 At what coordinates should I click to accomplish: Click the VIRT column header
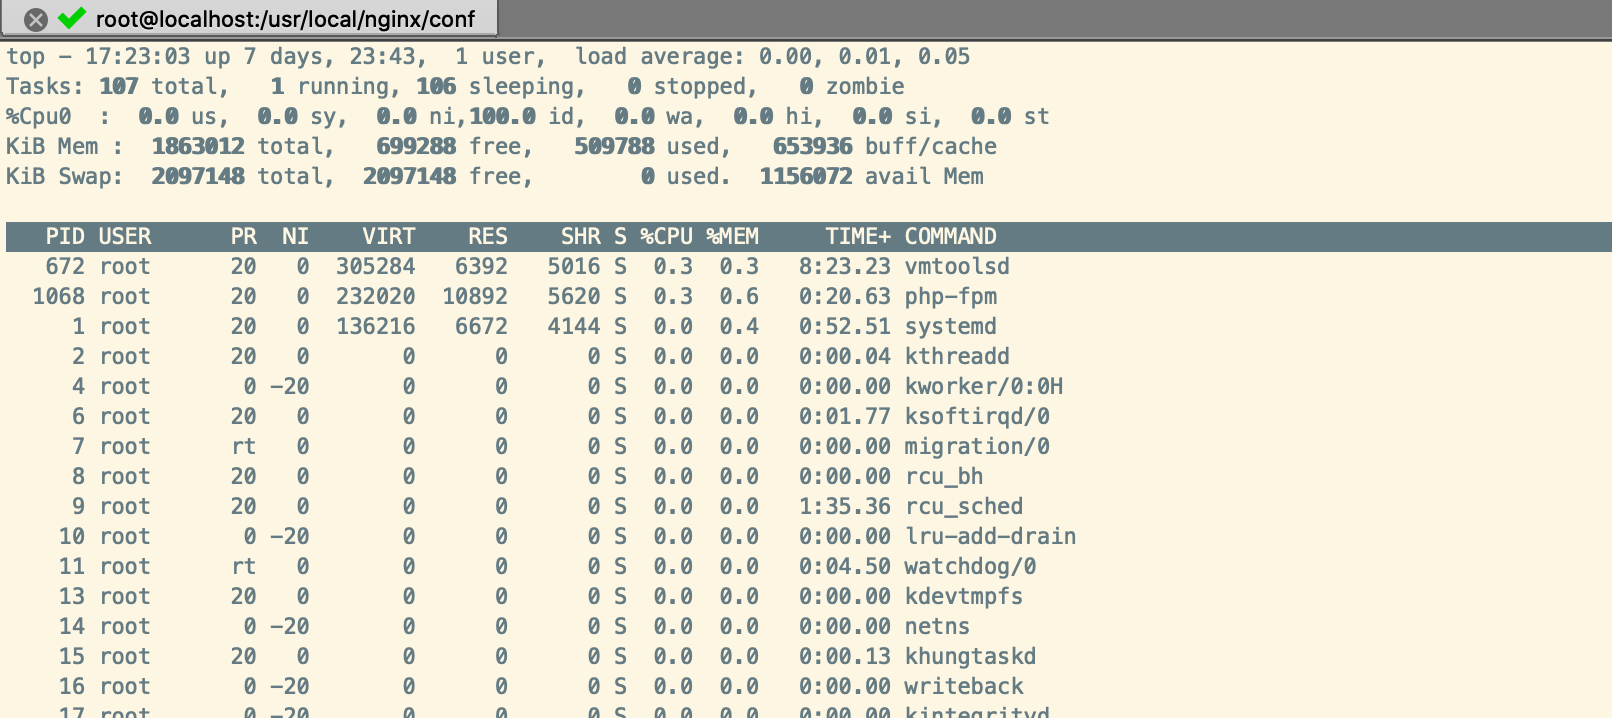tap(388, 237)
